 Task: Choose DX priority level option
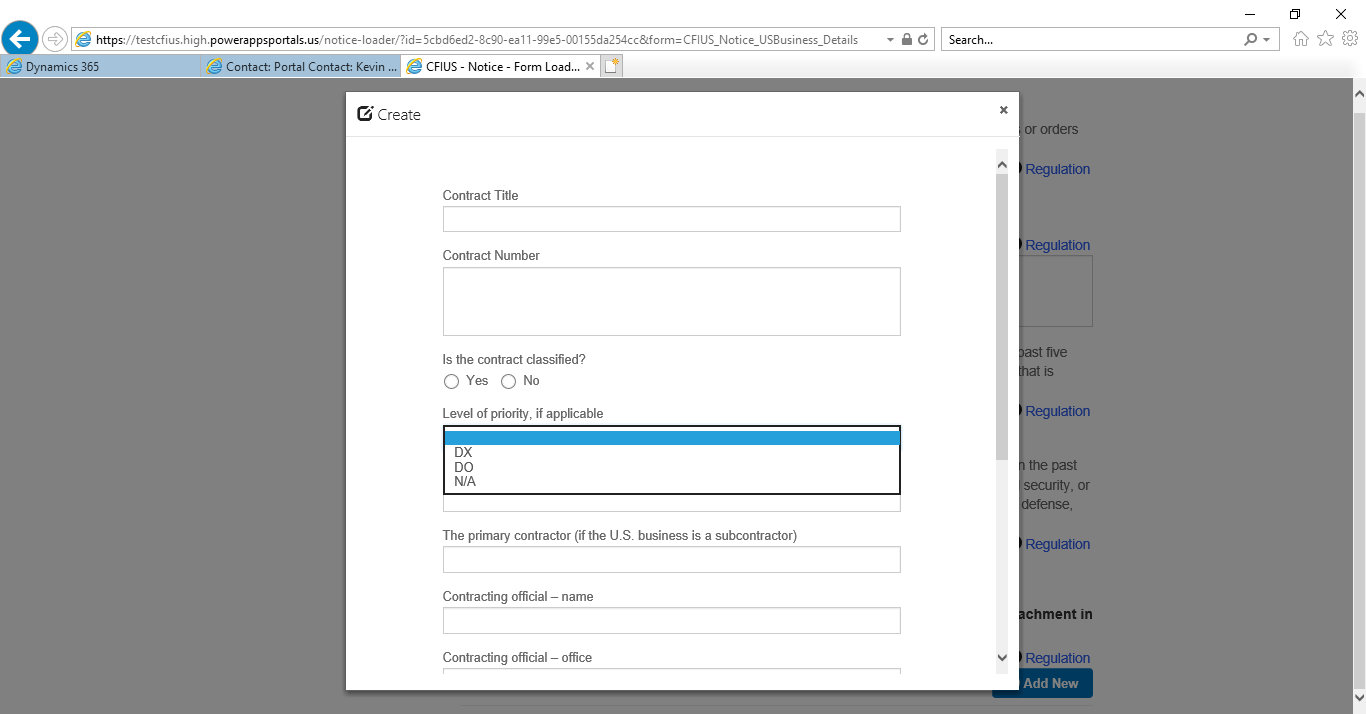pos(463,453)
